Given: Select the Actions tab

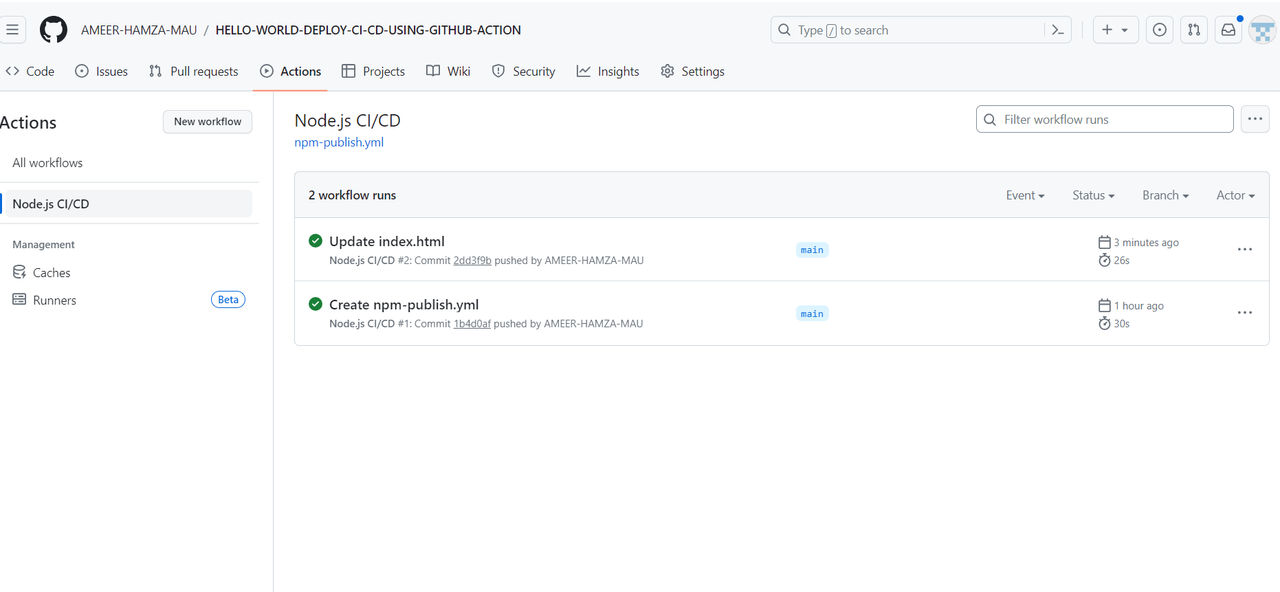Looking at the screenshot, I should [291, 71].
